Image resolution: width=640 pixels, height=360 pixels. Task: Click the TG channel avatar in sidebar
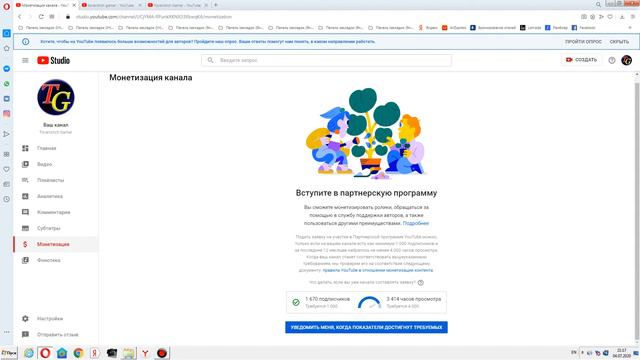pos(56,98)
